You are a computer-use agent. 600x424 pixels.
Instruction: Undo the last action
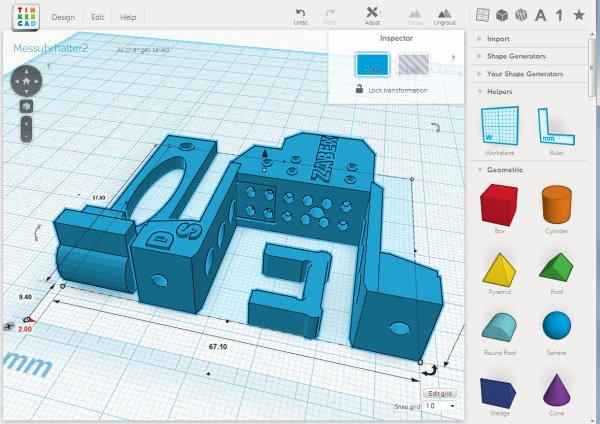[300, 17]
